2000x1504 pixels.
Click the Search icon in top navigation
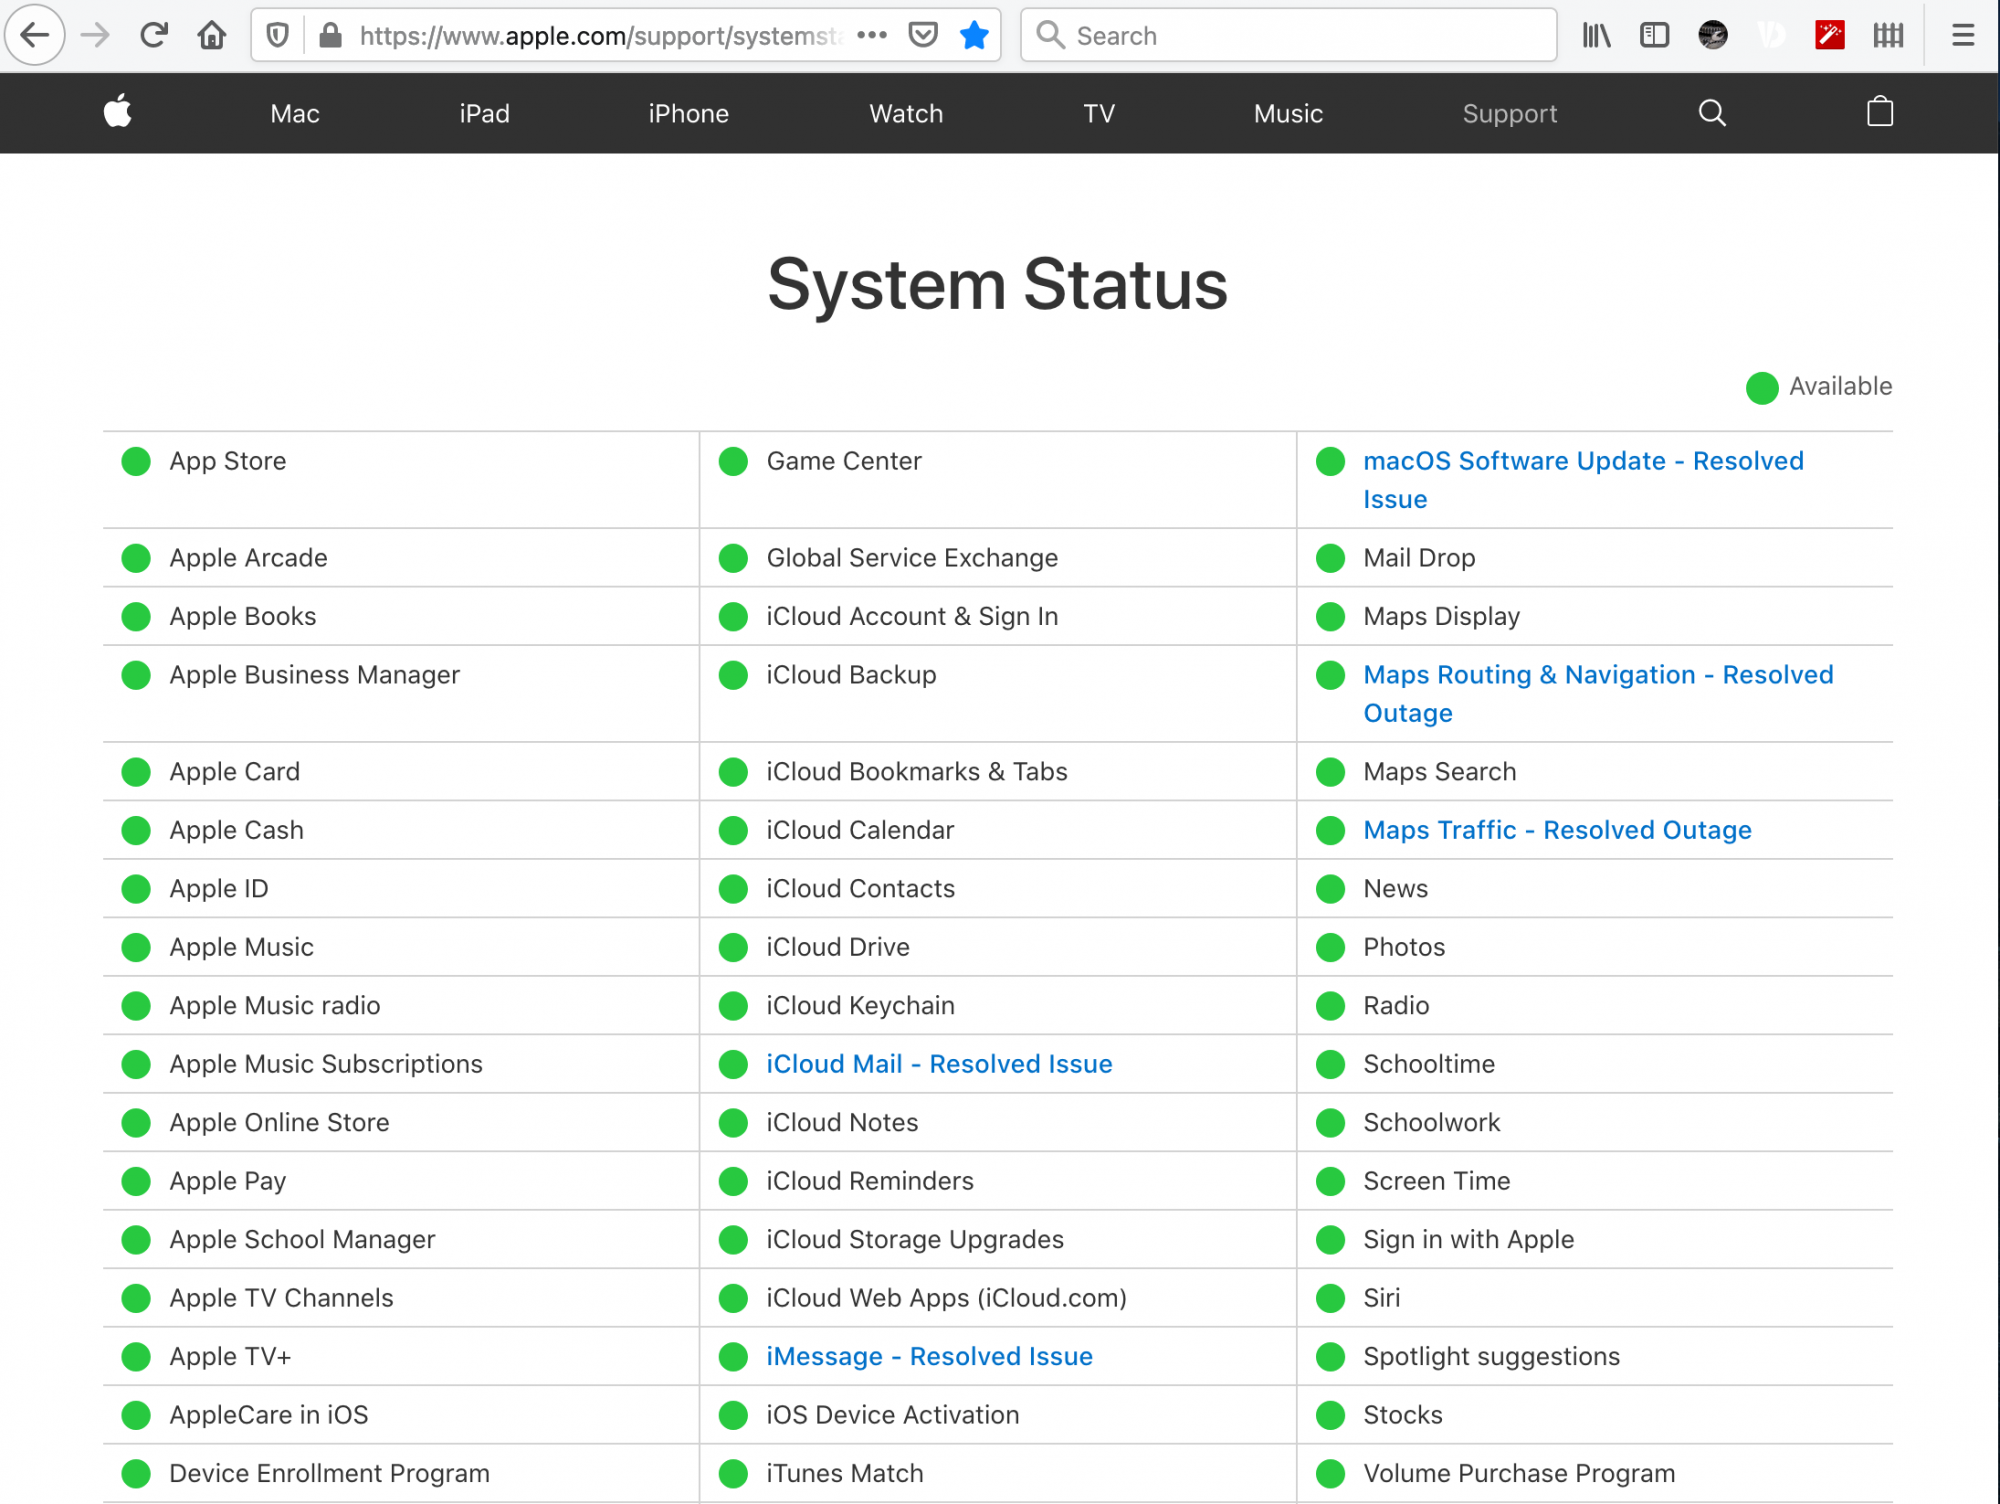[x=1712, y=112]
